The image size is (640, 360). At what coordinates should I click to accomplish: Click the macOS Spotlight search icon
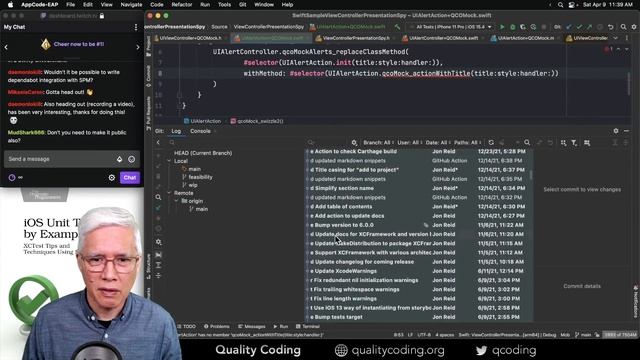click(x=560, y=4)
